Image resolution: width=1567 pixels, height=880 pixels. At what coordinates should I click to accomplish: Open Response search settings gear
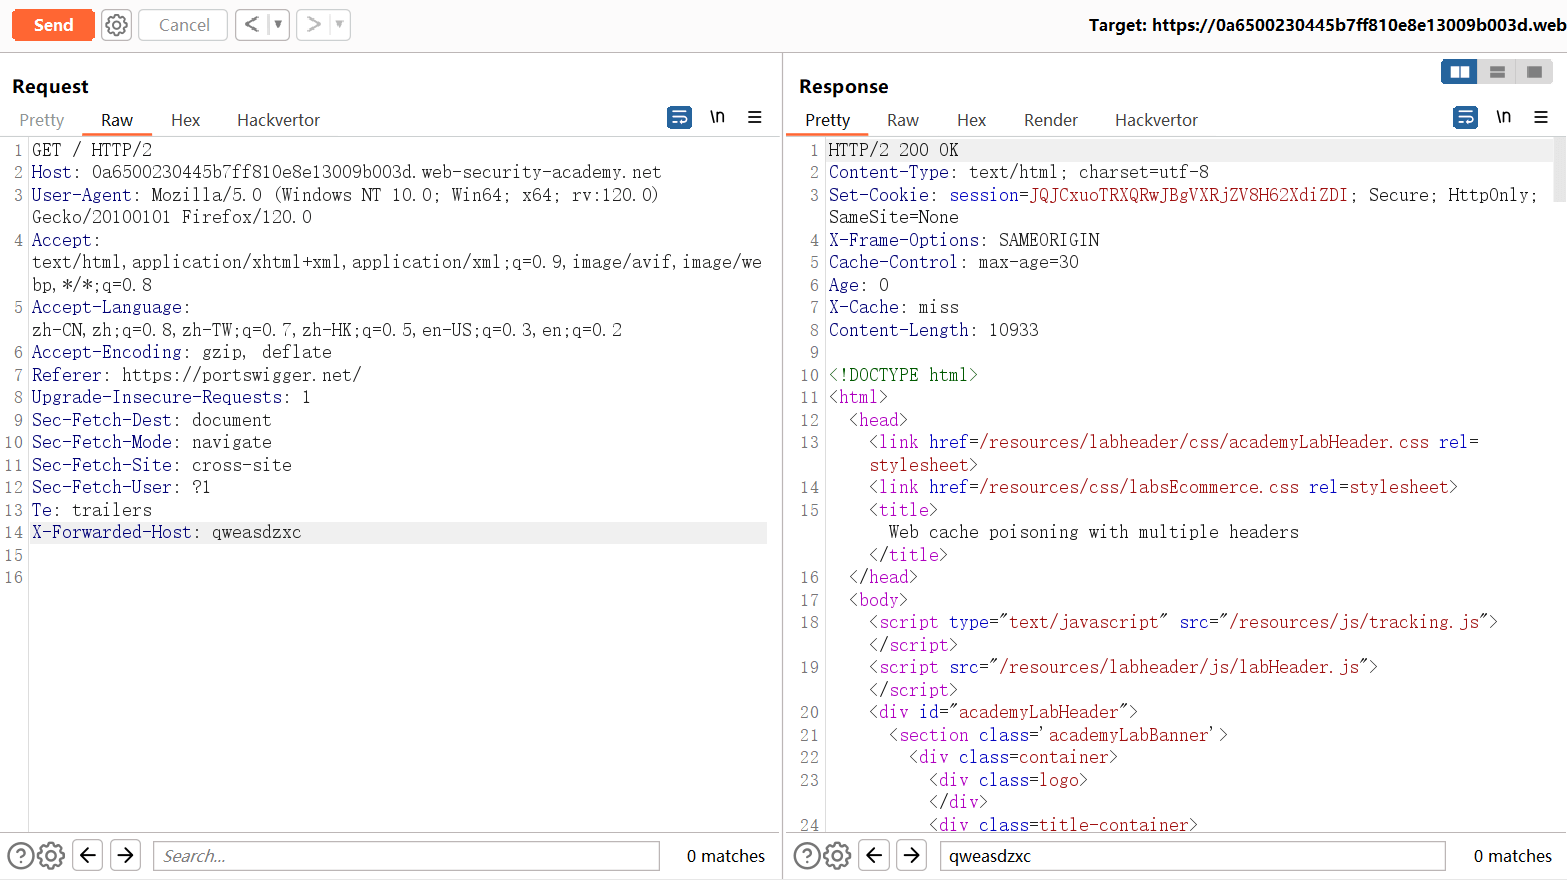[837, 856]
